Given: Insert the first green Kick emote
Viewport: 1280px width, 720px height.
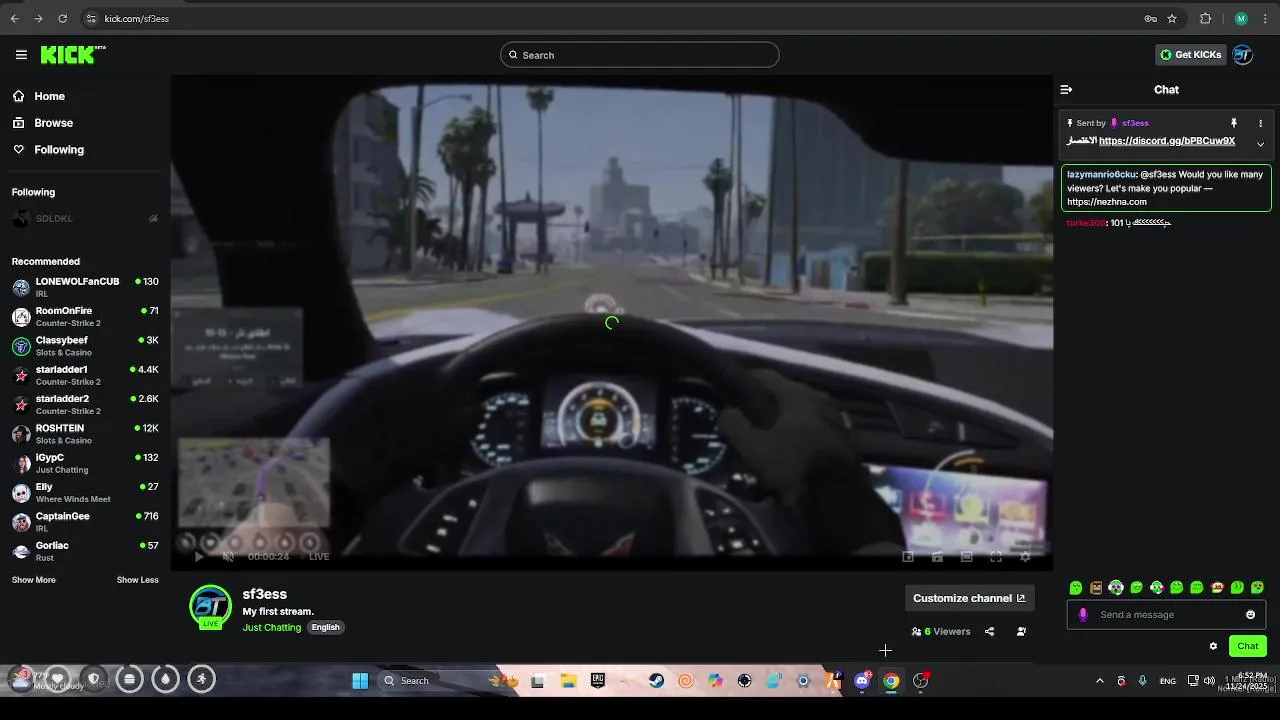Looking at the screenshot, I should click(1076, 588).
